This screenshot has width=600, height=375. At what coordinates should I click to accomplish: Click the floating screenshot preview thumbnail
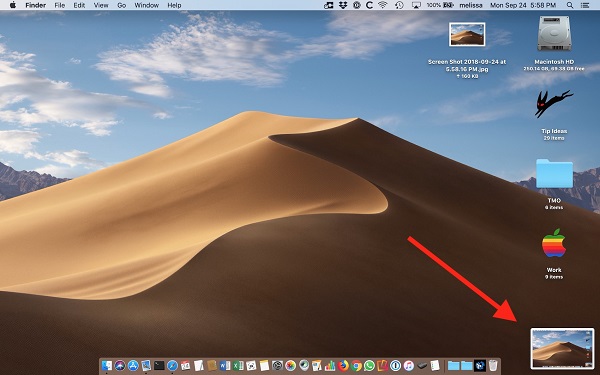562,349
